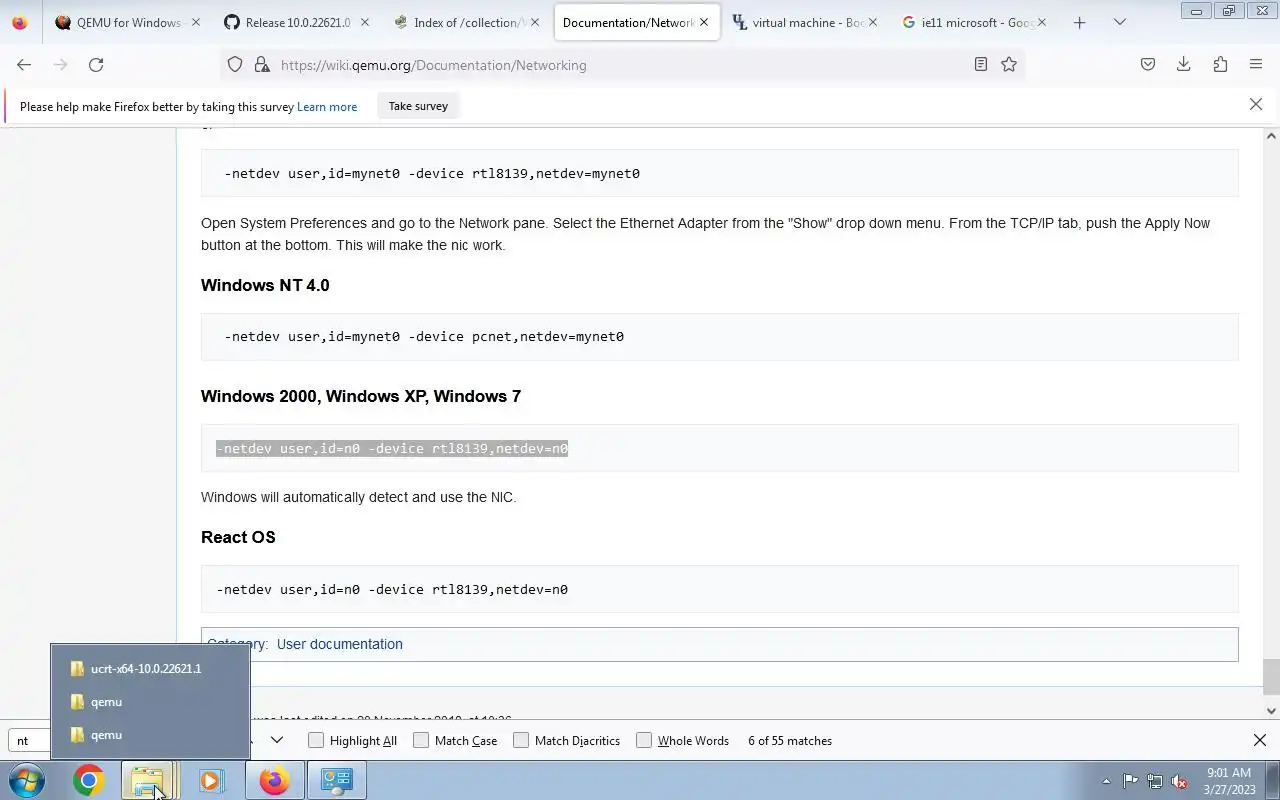This screenshot has height=800, width=1280.
Task: Open a new tab
Action: pos(1079,22)
